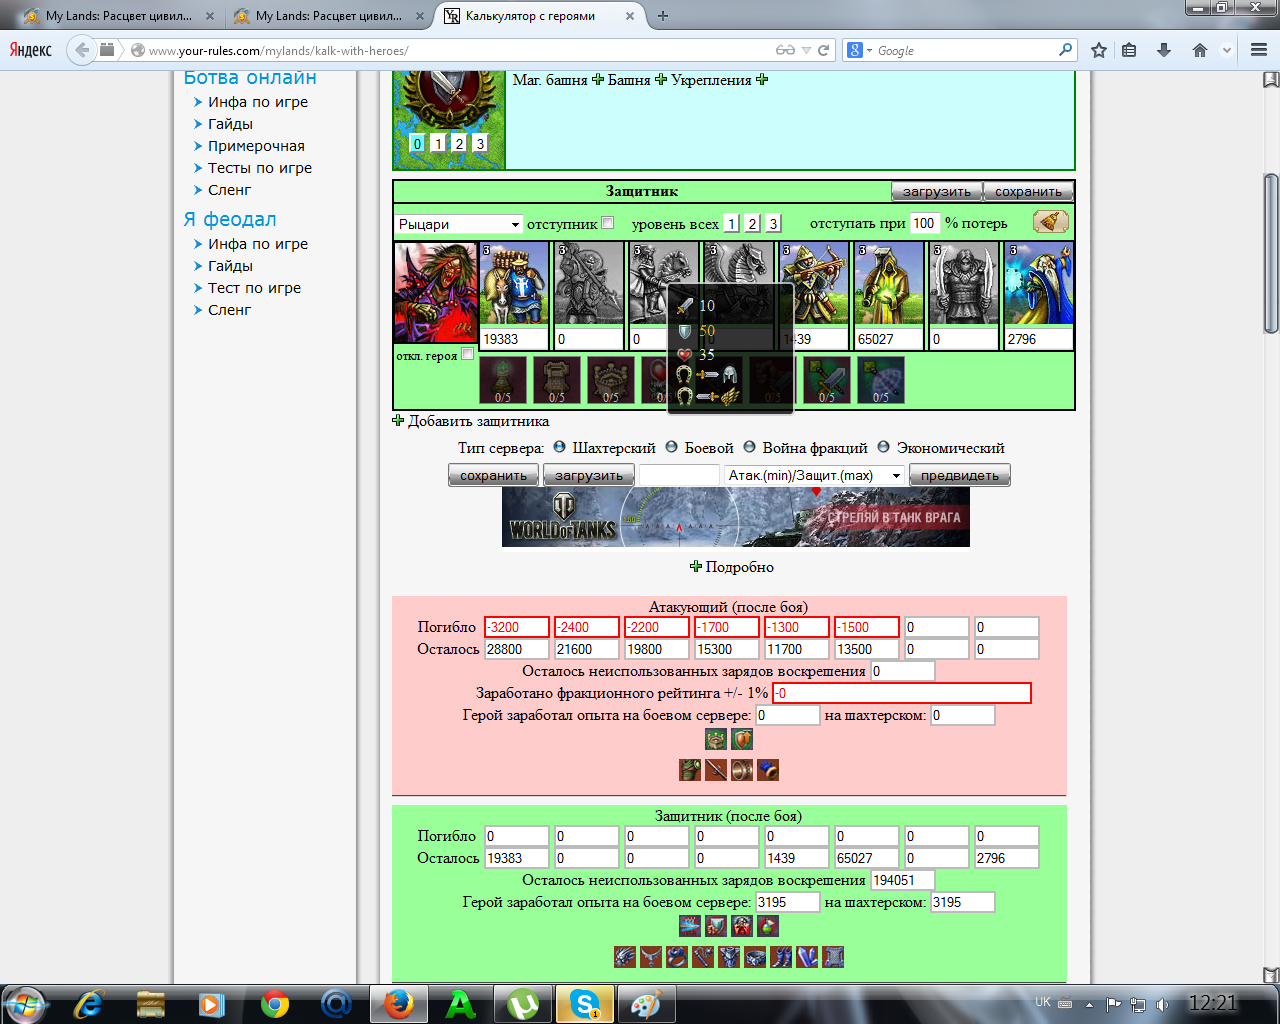The image size is (1280, 1024).
Task: Select 'Боевой' server type radio
Action: (672, 447)
